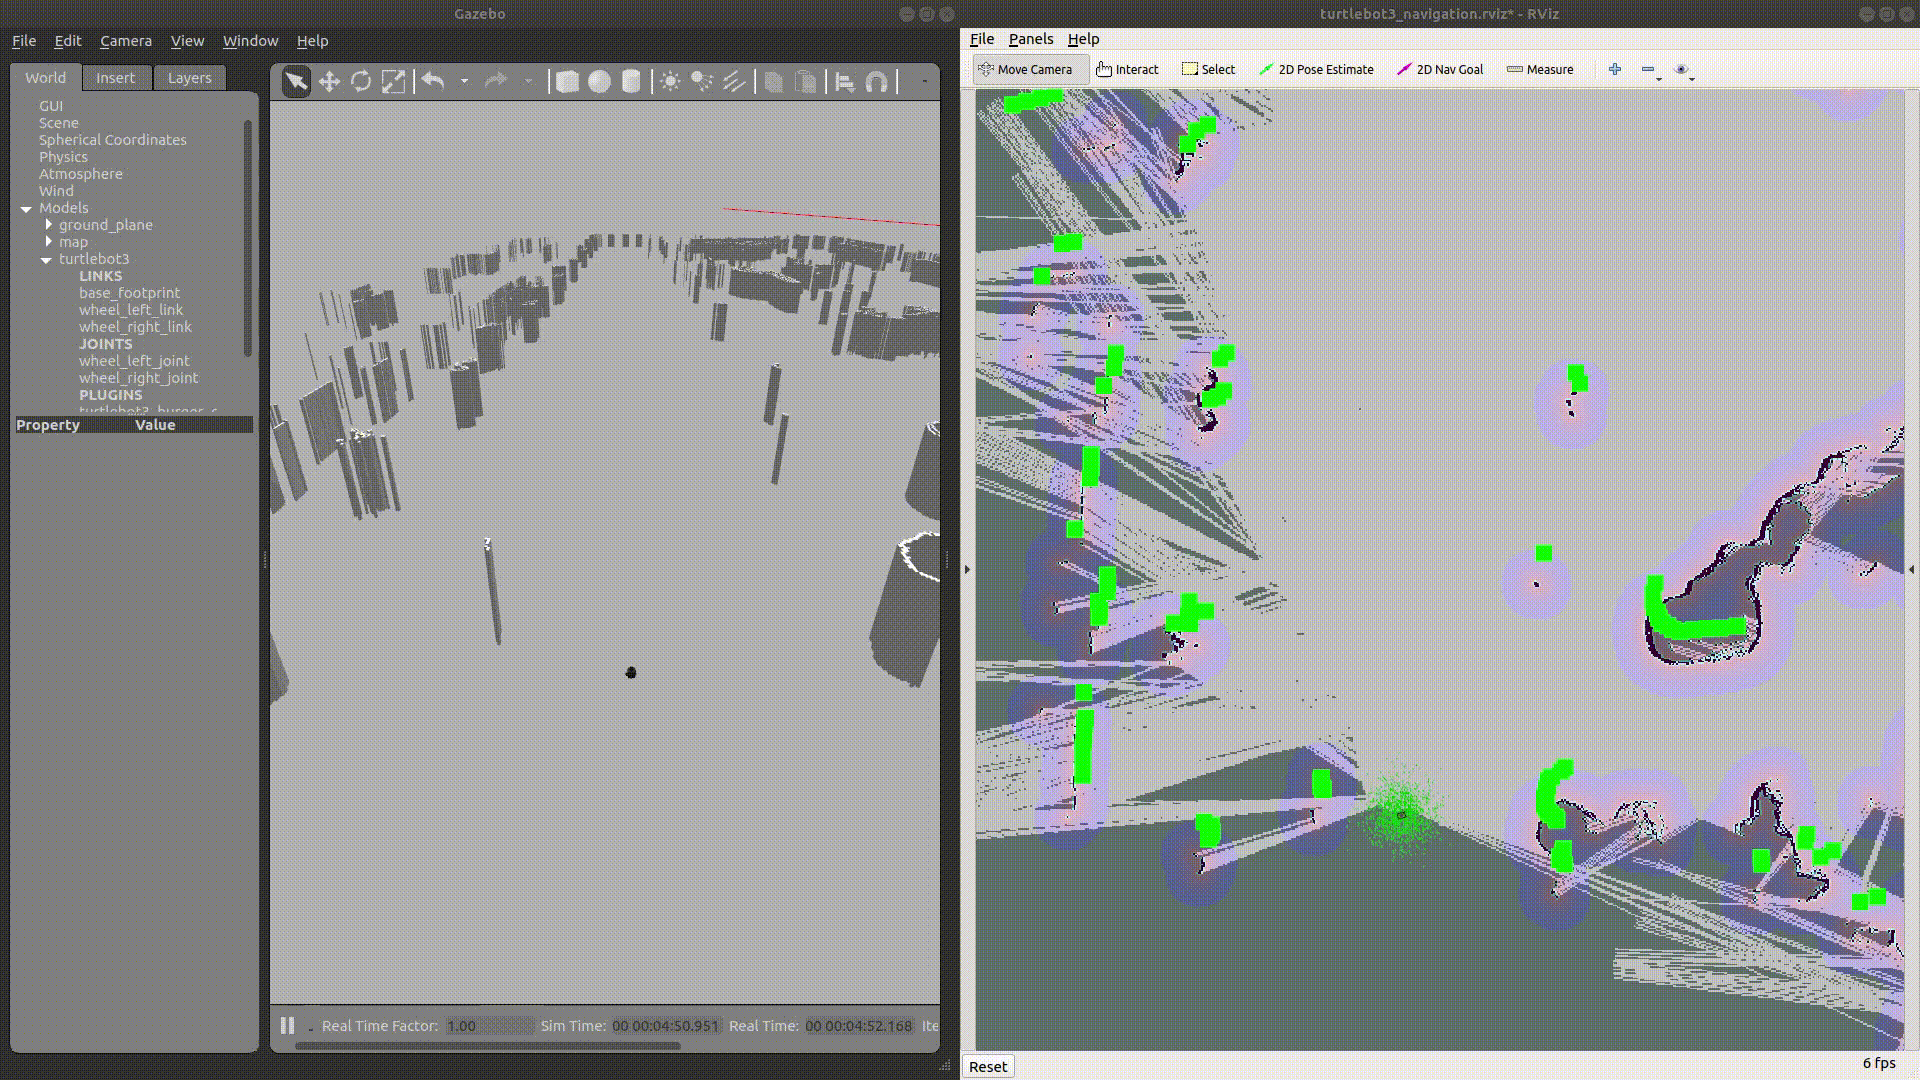Screen dimensions: 1920x1080
Task: Click the RViz Reset button
Action: [987, 1067]
